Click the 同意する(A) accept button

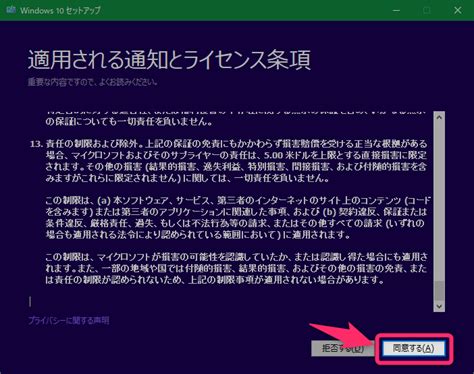[413, 349]
